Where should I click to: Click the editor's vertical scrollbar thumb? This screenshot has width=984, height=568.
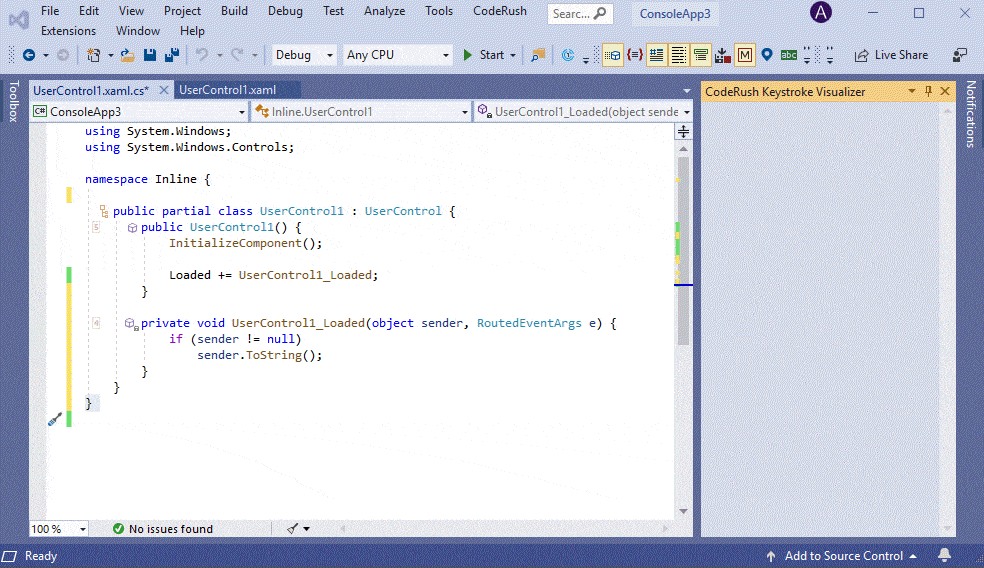(684, 250)
